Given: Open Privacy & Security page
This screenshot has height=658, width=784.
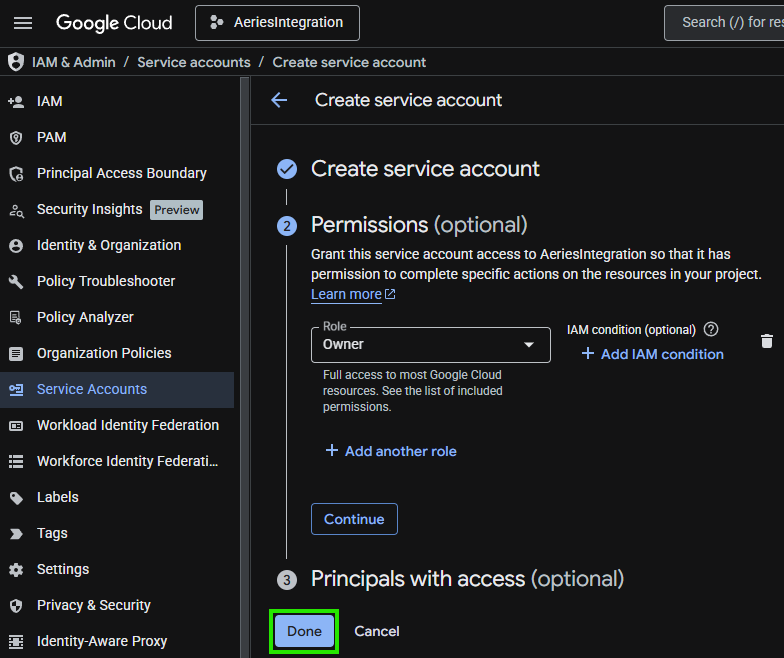Looking at the screenshot, I should click(117, 605).
